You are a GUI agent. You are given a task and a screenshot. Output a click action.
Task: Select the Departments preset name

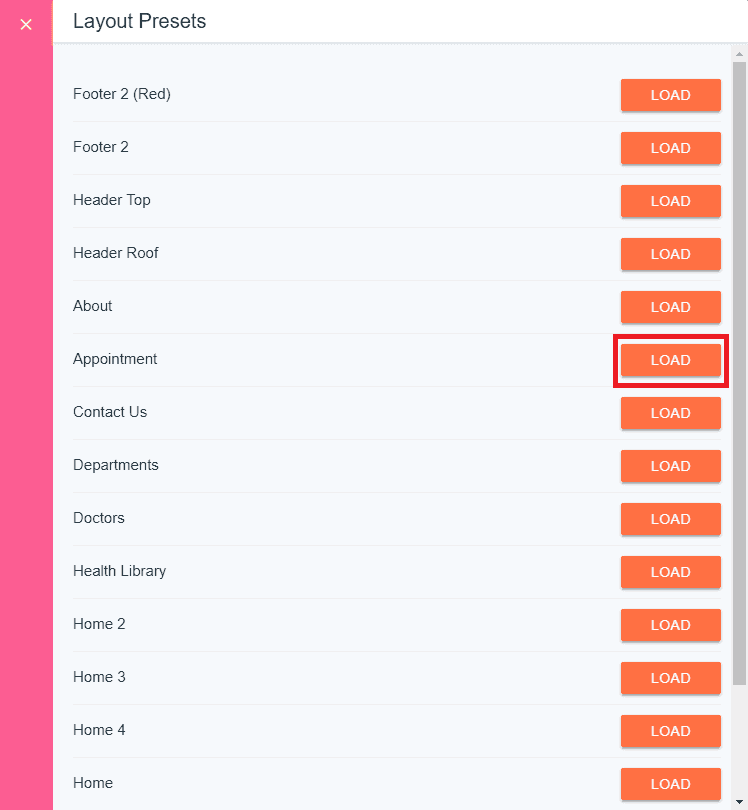[x=115, y=465]
